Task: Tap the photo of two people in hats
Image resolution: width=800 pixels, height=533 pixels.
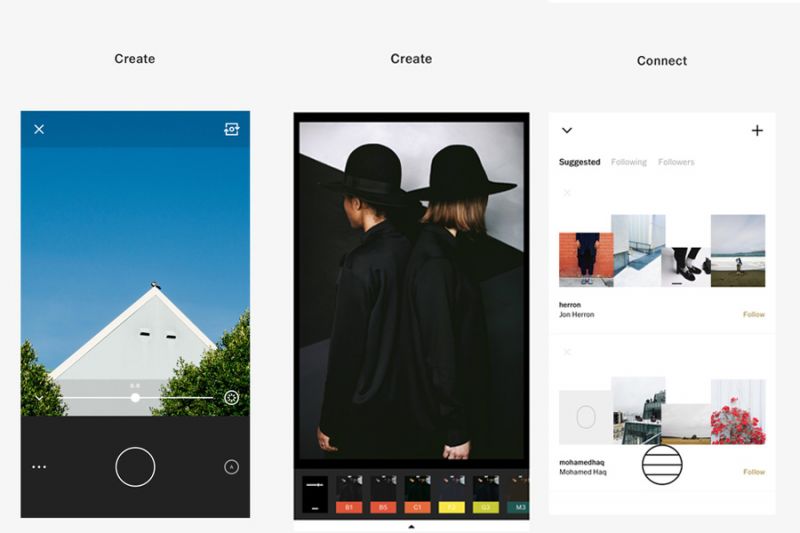Action: [x=411, y=291]
